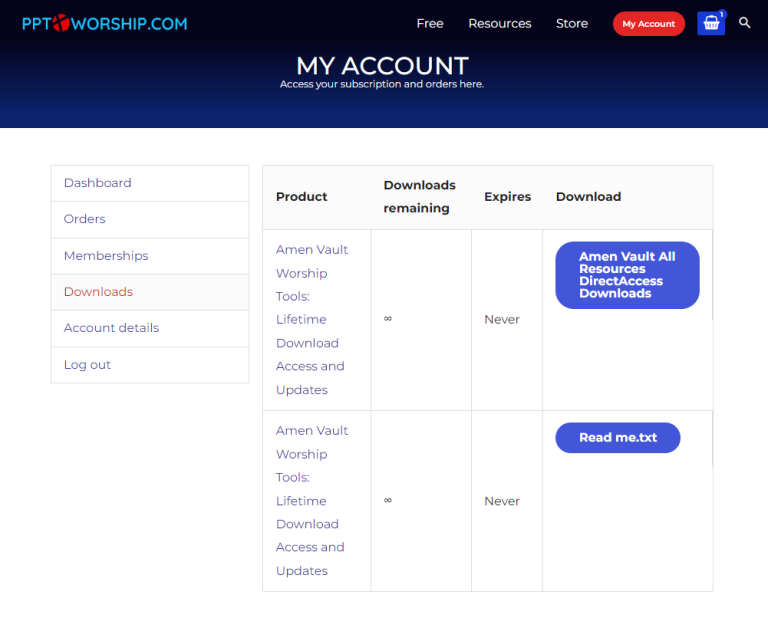Click Log out in the sidebar
768x618 pixels.
click(x=87, y=365)
